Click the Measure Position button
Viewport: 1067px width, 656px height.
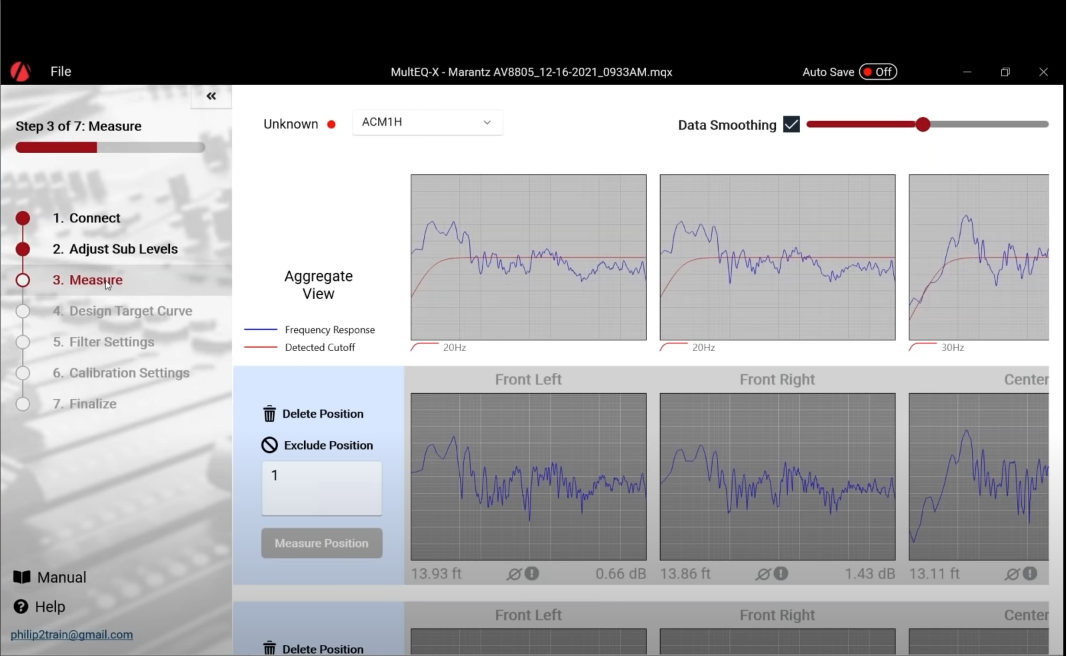[x=322, y=543]
